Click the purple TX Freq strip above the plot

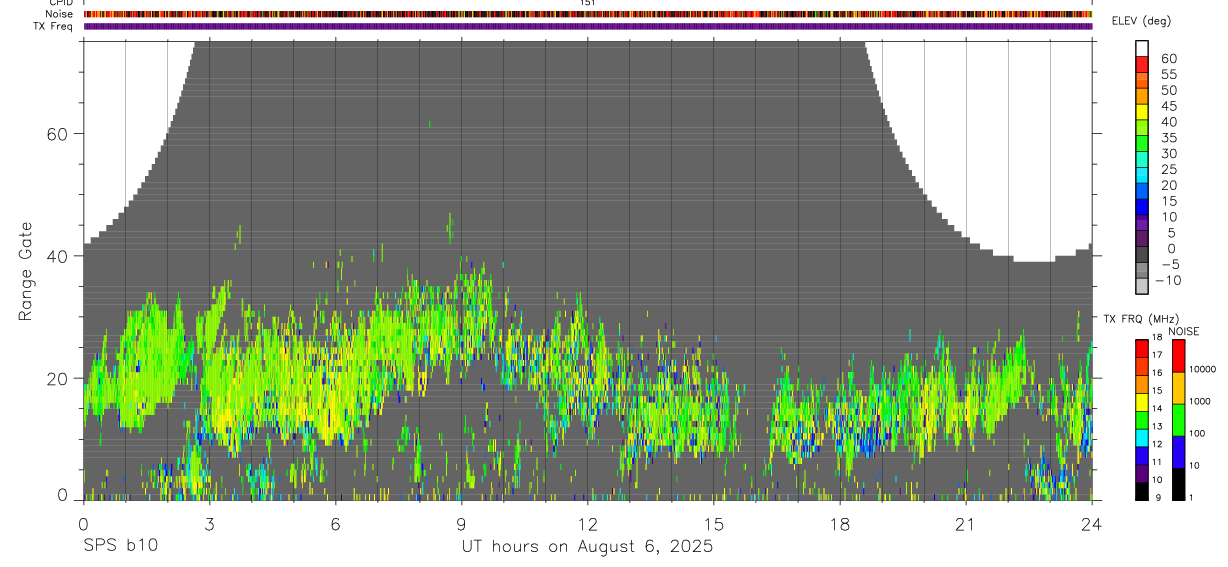pyautogui.click(x=588, y=26)
